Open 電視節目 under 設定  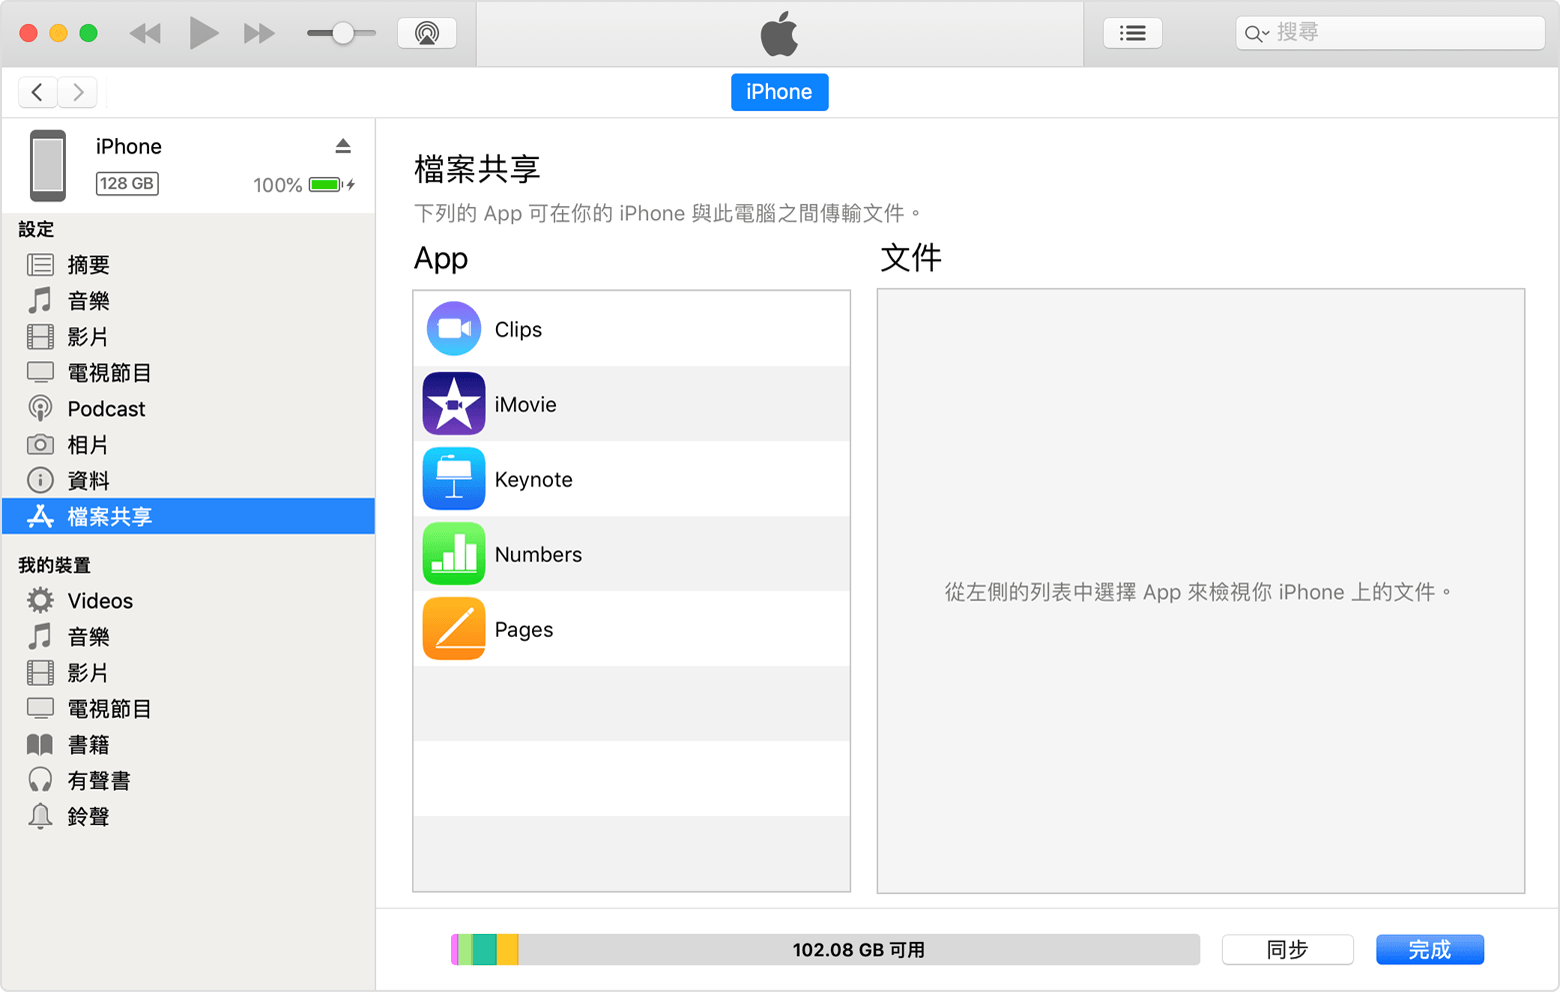188,373
